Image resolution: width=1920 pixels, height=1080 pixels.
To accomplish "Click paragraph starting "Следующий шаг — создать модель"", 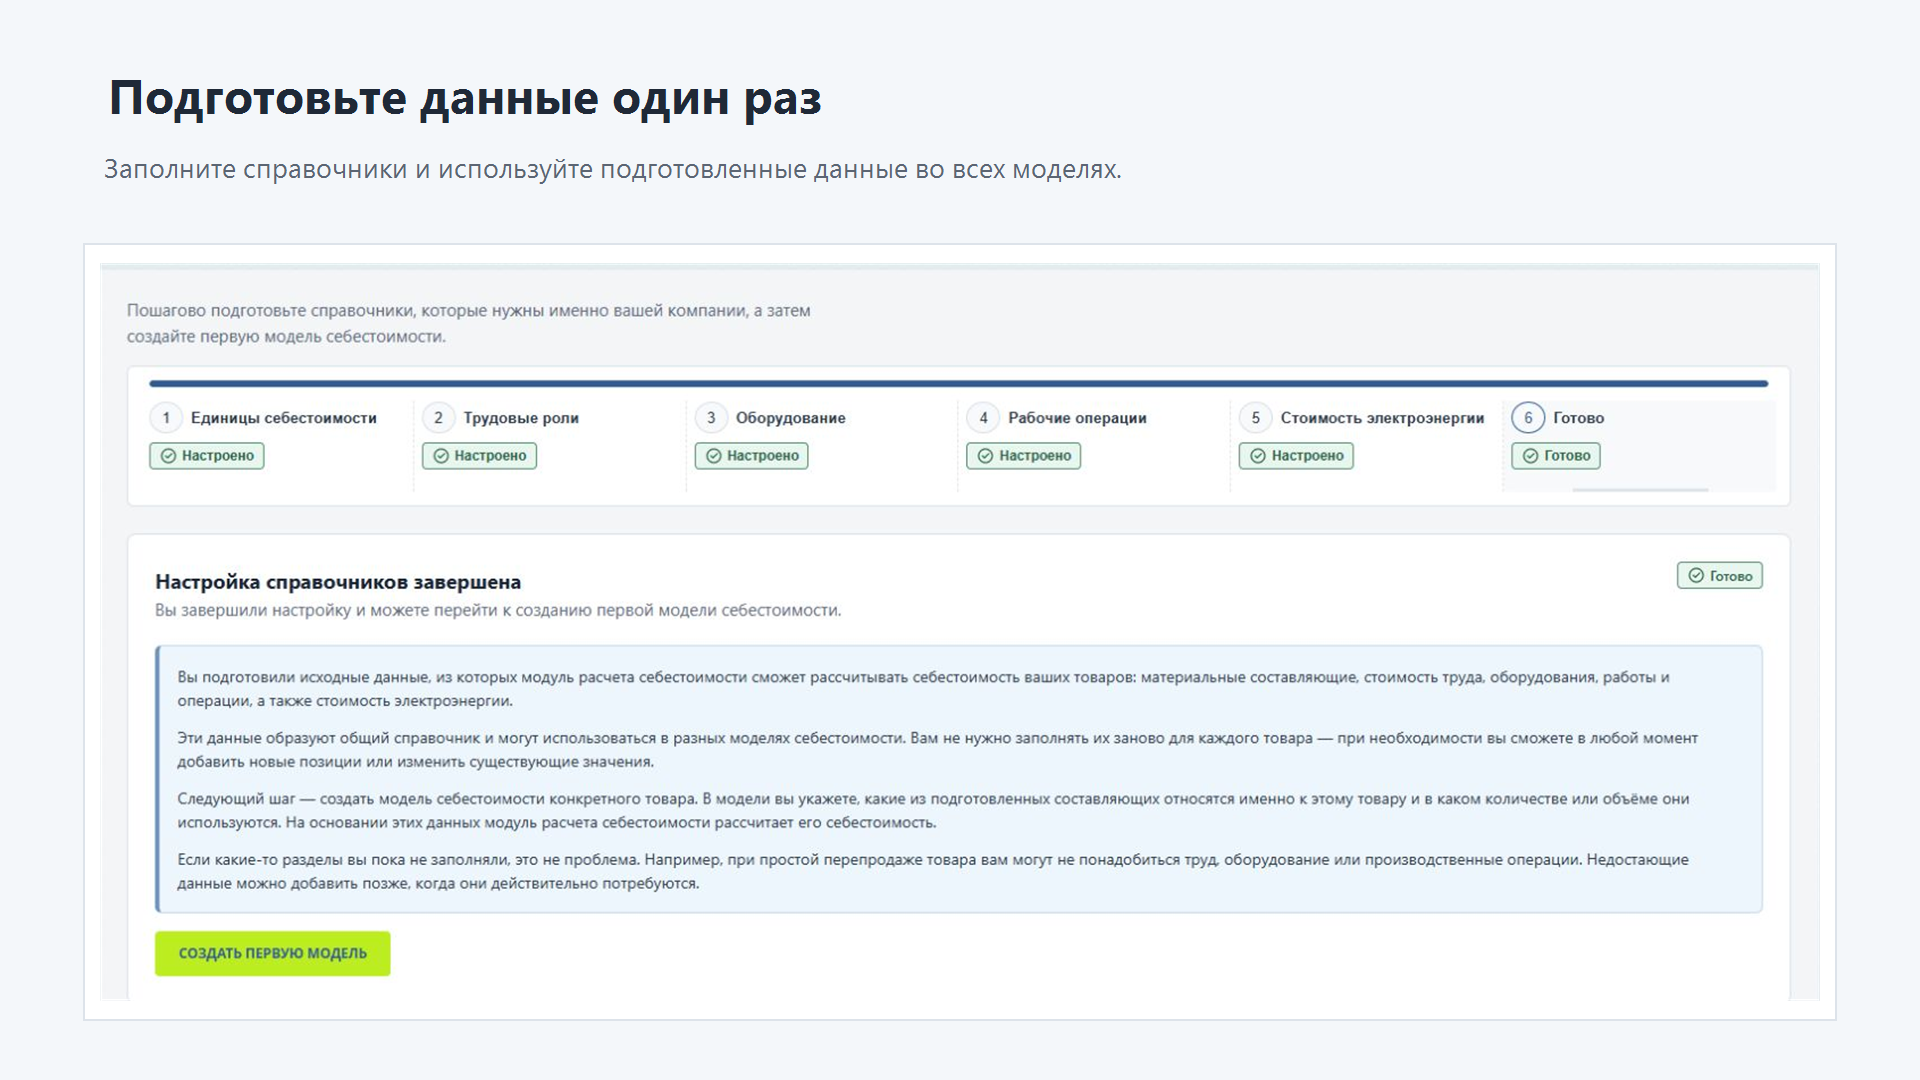I will [933, 811].
